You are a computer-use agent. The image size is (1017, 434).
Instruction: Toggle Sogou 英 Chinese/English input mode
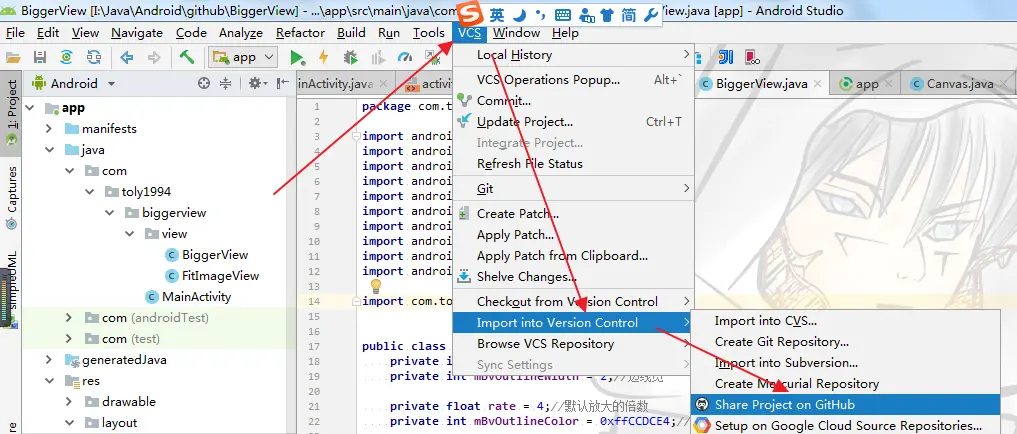point(497,14)
